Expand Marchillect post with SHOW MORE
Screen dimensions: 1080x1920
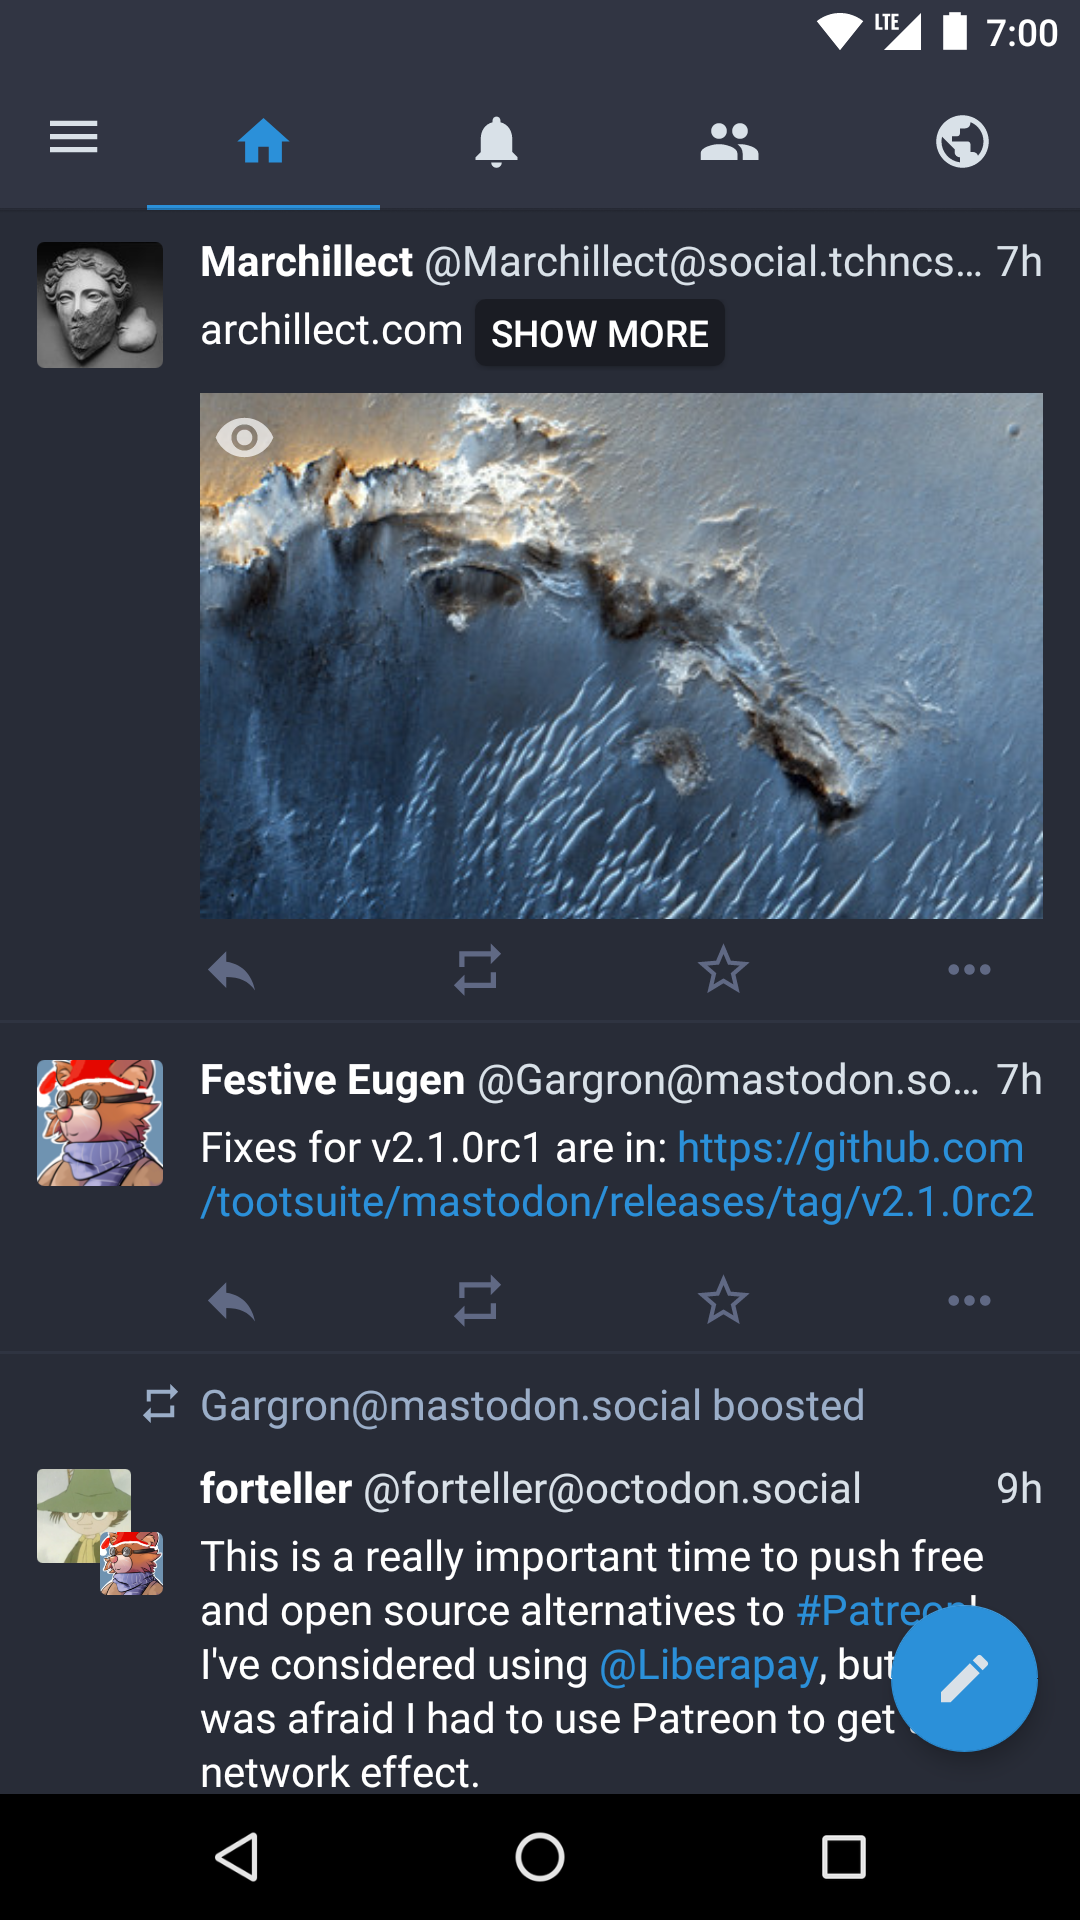(x=599, y=333)
